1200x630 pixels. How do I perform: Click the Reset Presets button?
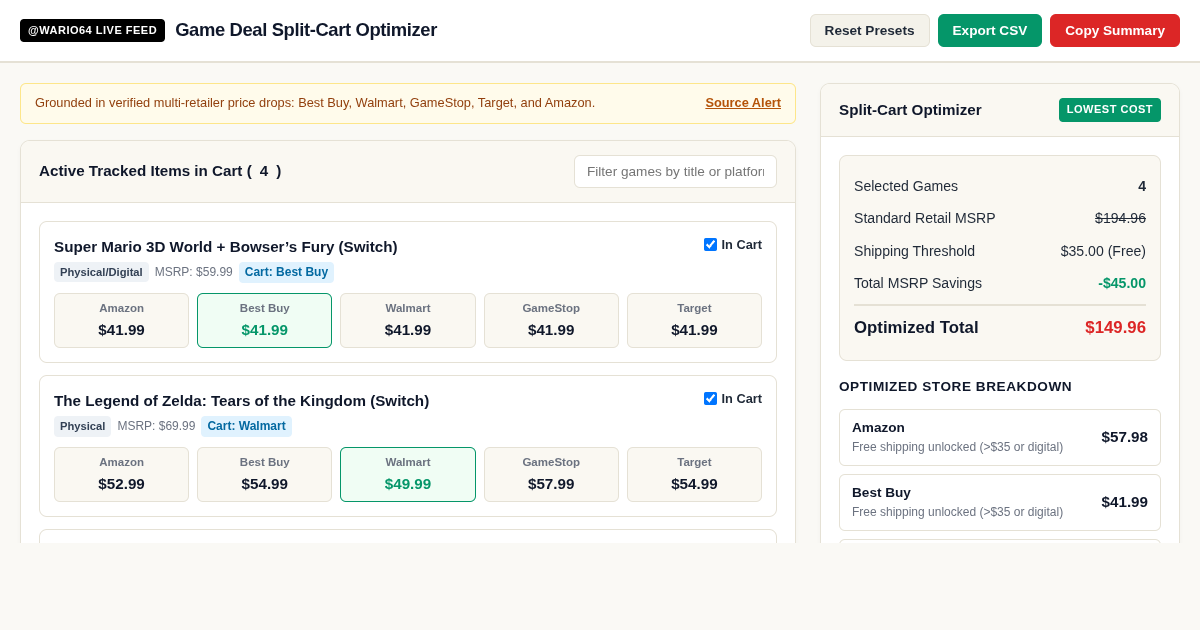click(869, 30)
